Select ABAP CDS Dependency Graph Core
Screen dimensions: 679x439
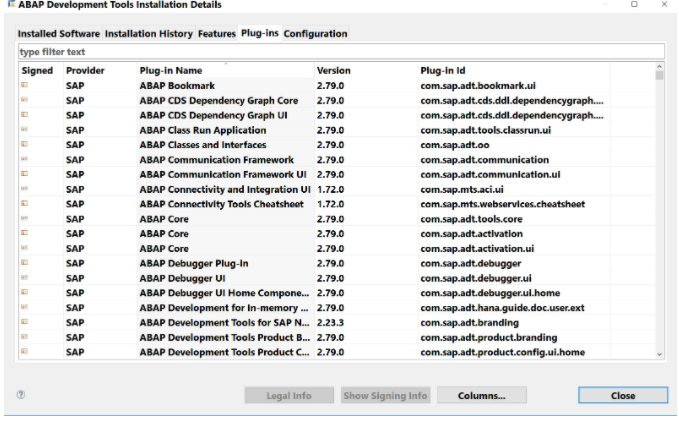pos(337,100)
